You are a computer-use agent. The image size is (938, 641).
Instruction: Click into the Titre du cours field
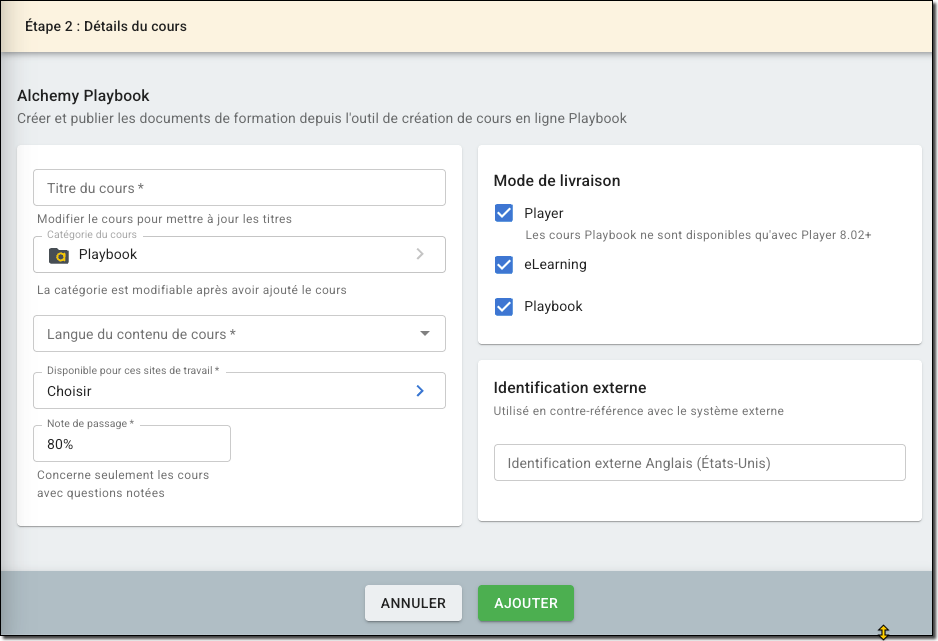coord(239,188)
